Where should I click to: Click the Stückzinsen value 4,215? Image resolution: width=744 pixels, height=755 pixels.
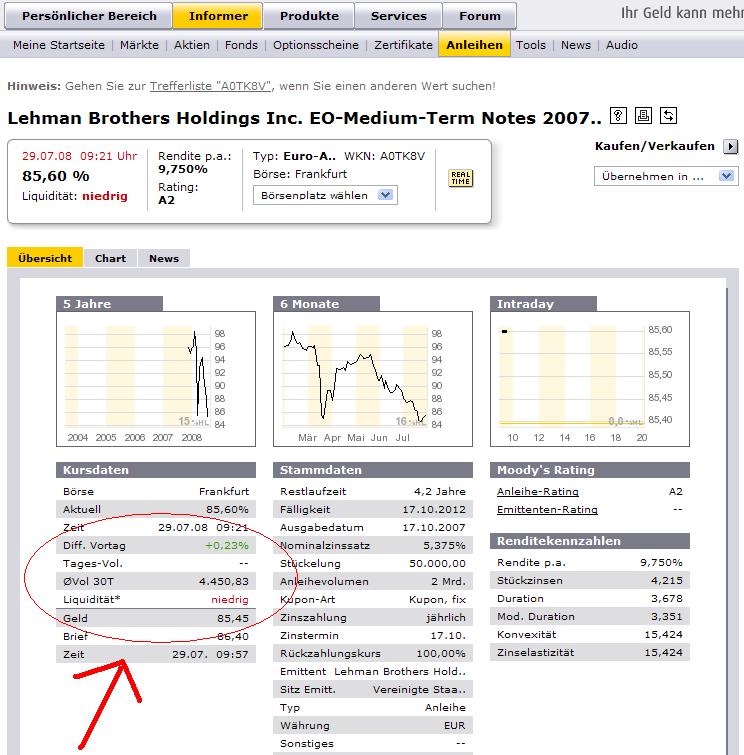[x=666, y=581]
